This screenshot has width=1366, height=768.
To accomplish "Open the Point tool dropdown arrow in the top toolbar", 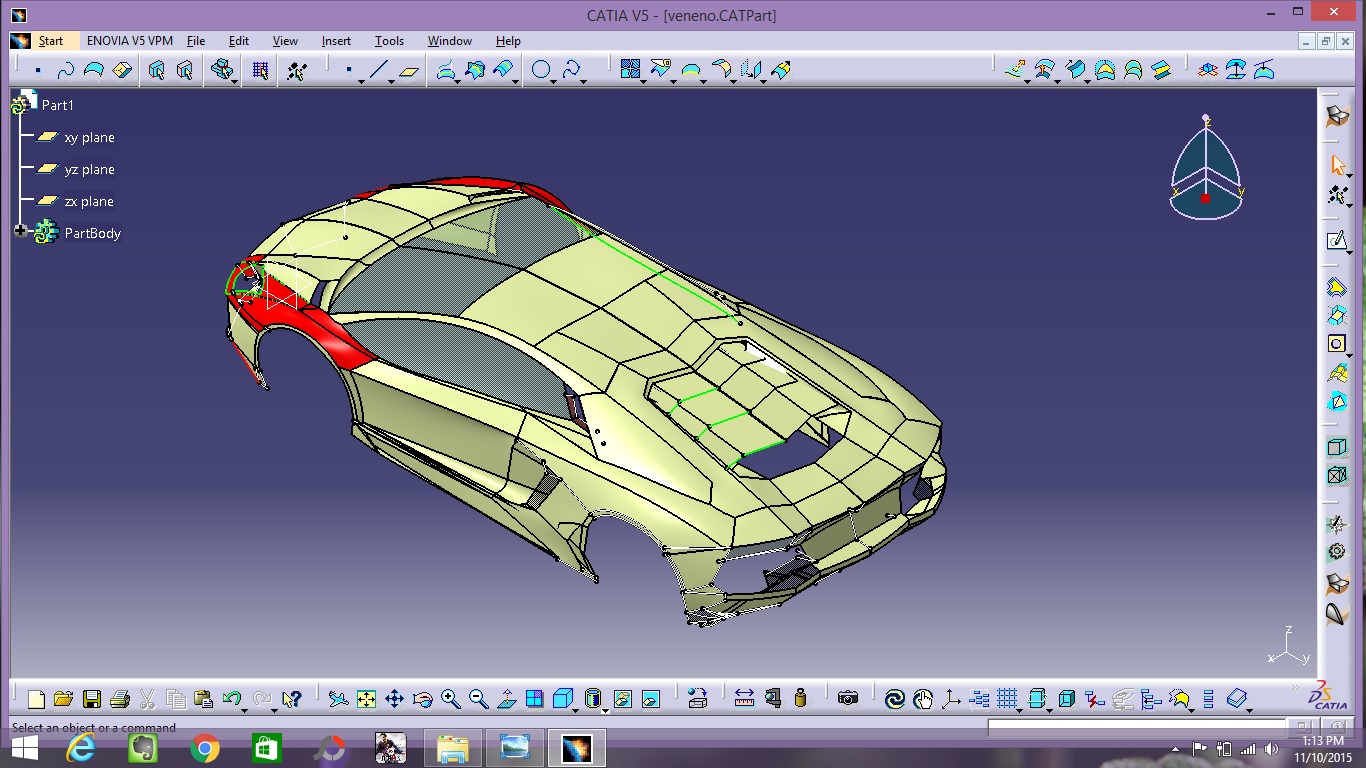I will coord(361,80).
